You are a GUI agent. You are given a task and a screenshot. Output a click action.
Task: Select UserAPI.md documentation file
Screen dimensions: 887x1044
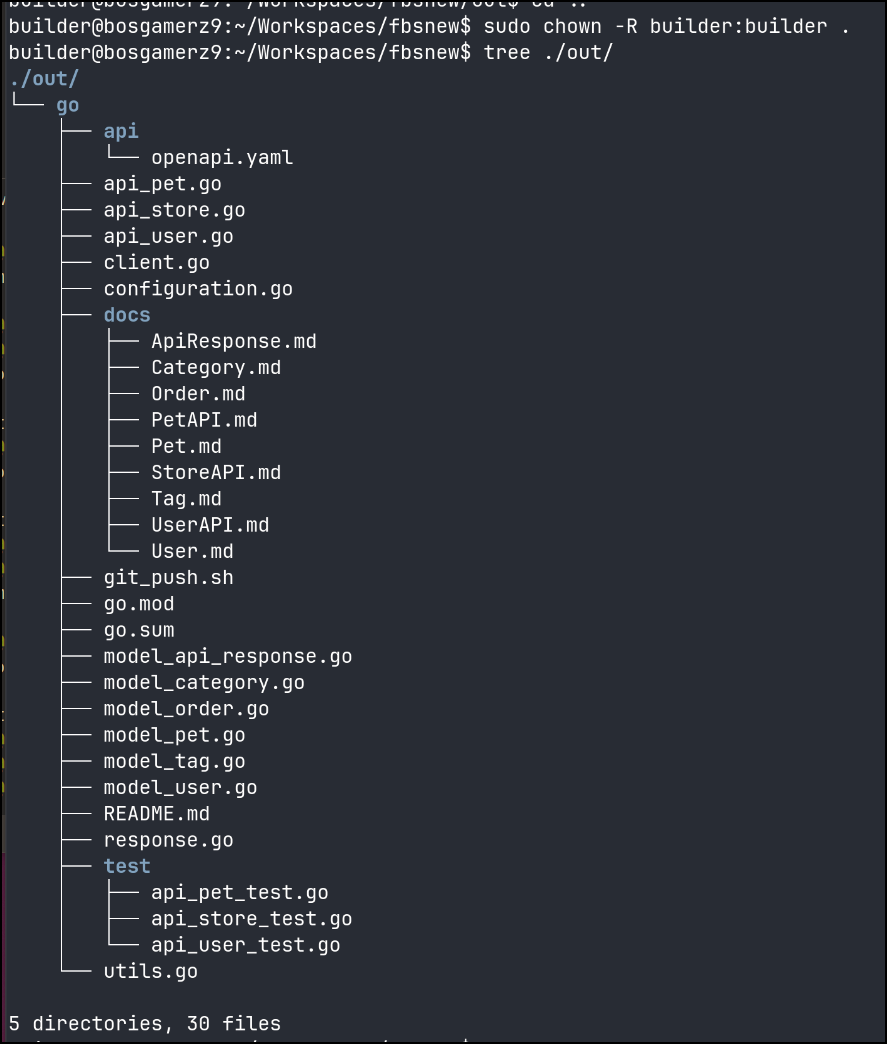point(210,525)
